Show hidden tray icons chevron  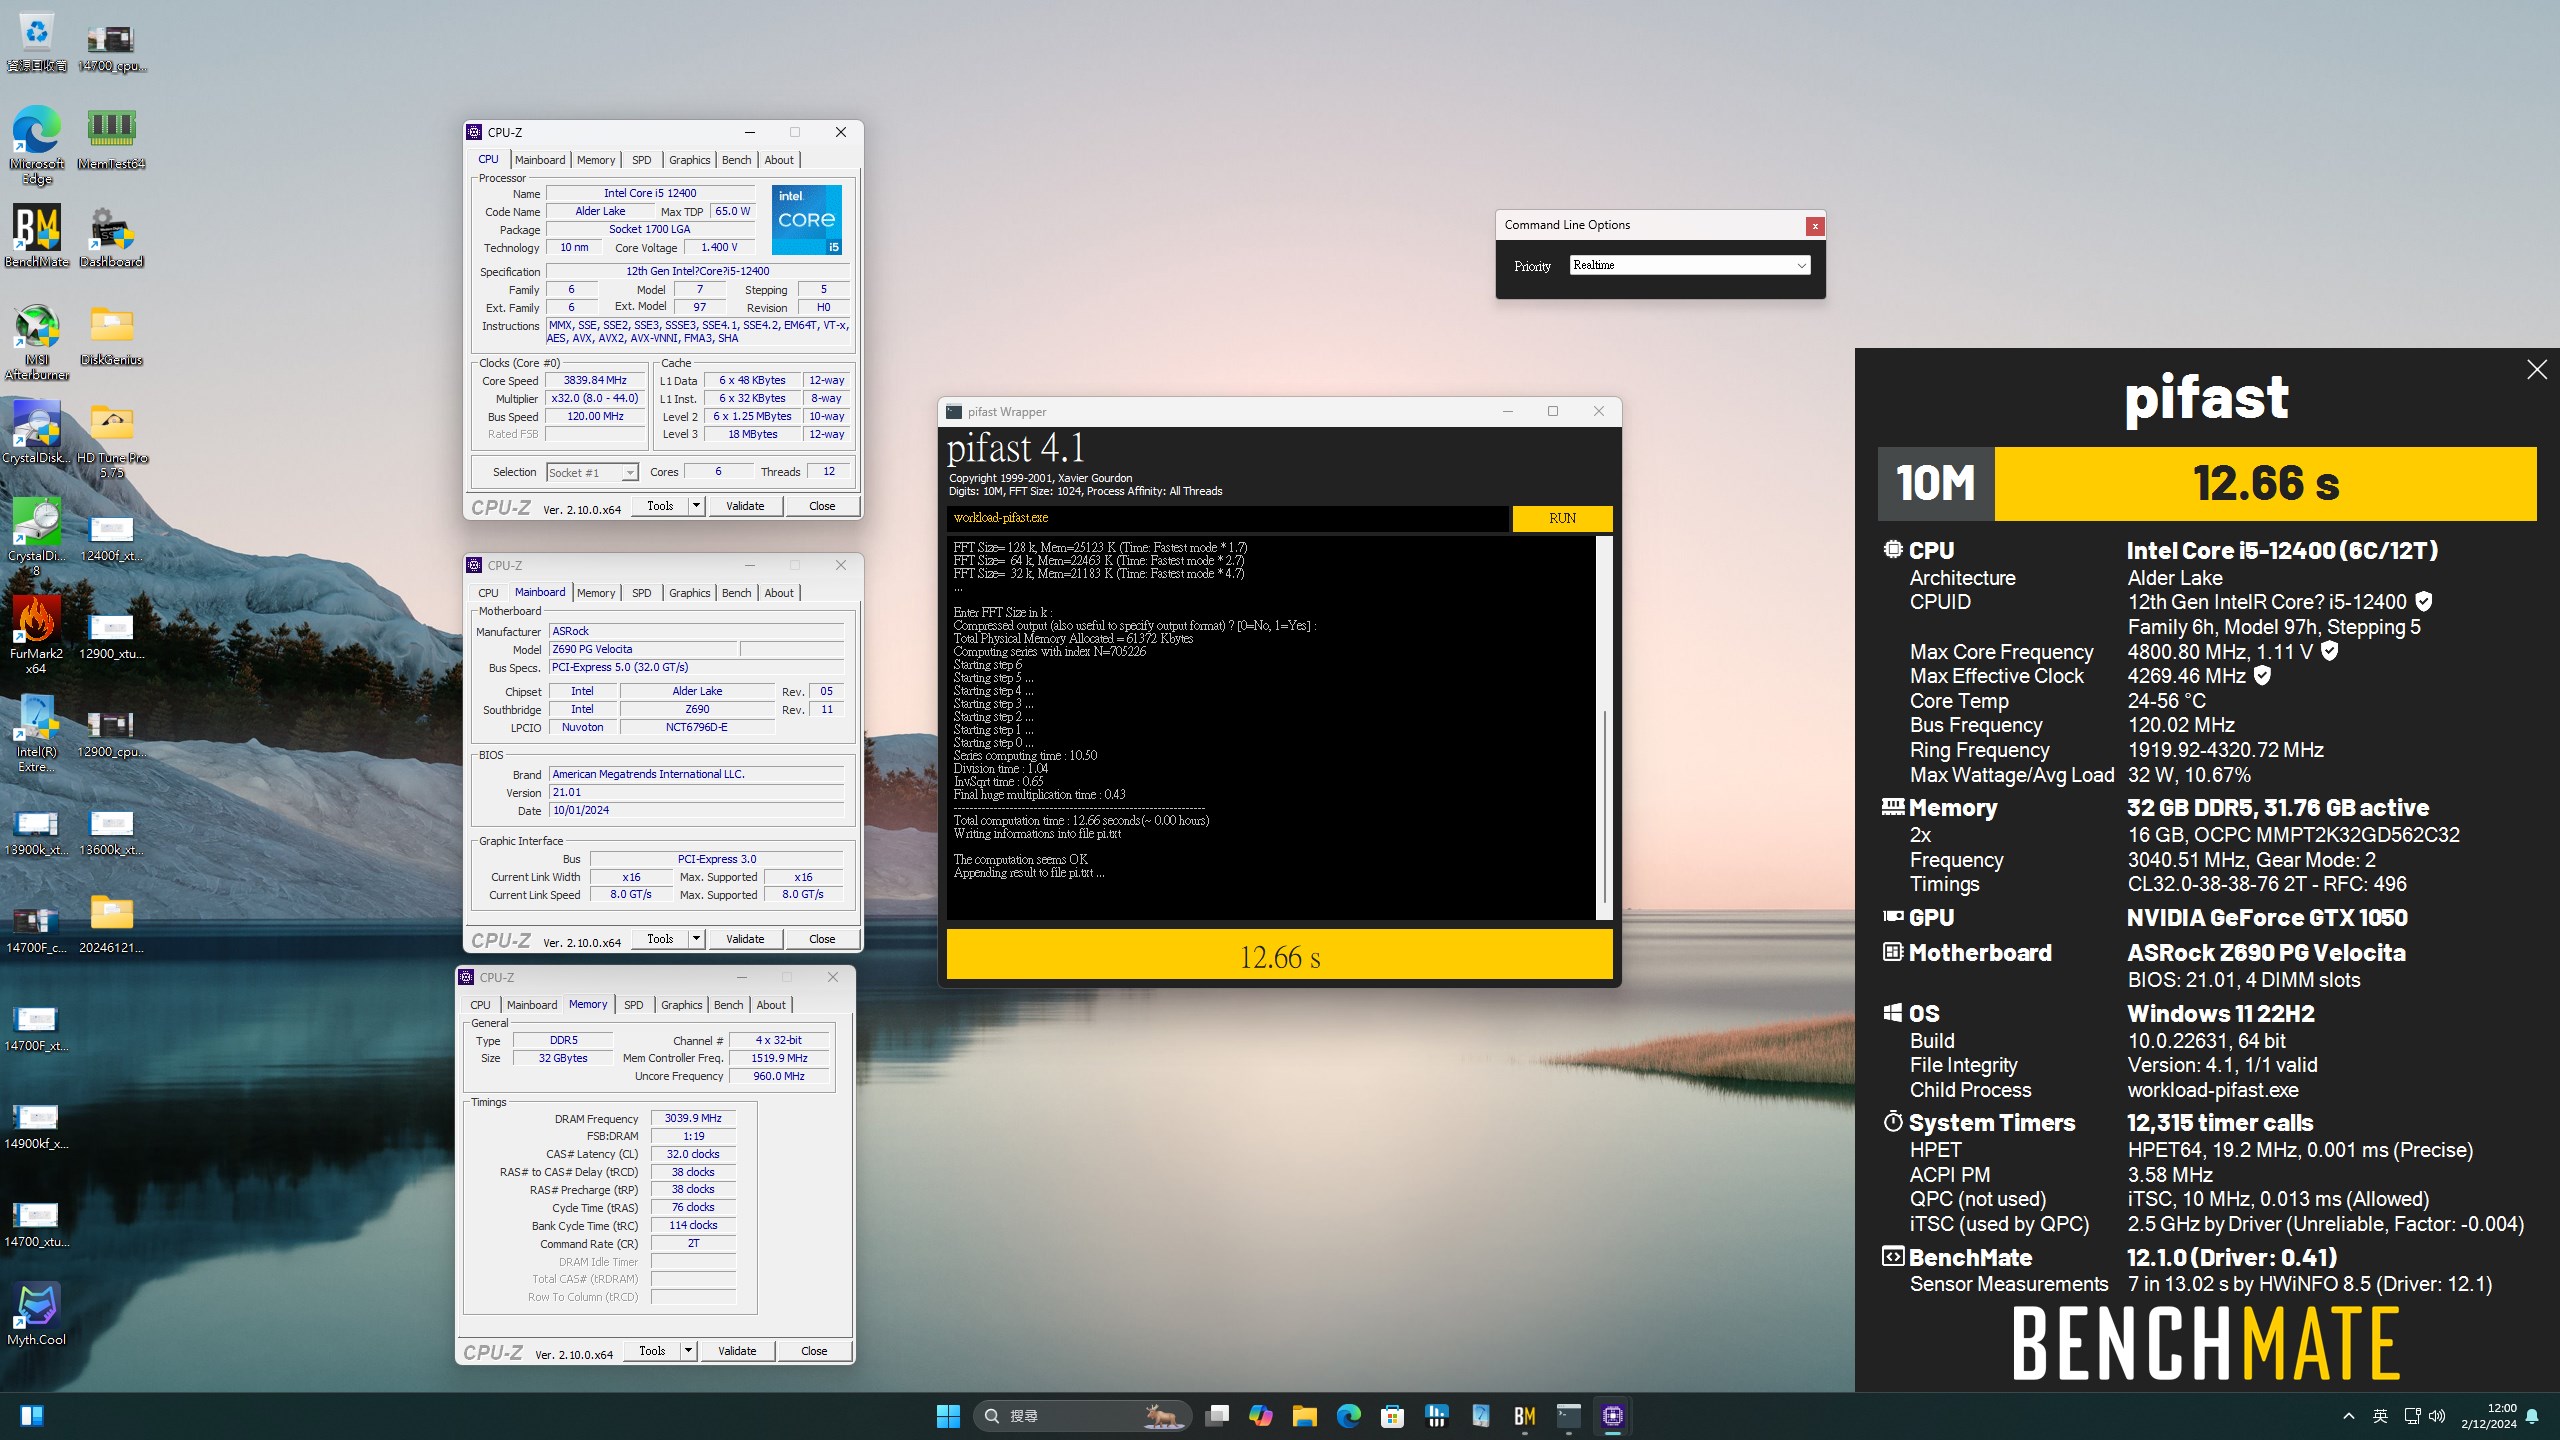(x=2348, y=1416)
